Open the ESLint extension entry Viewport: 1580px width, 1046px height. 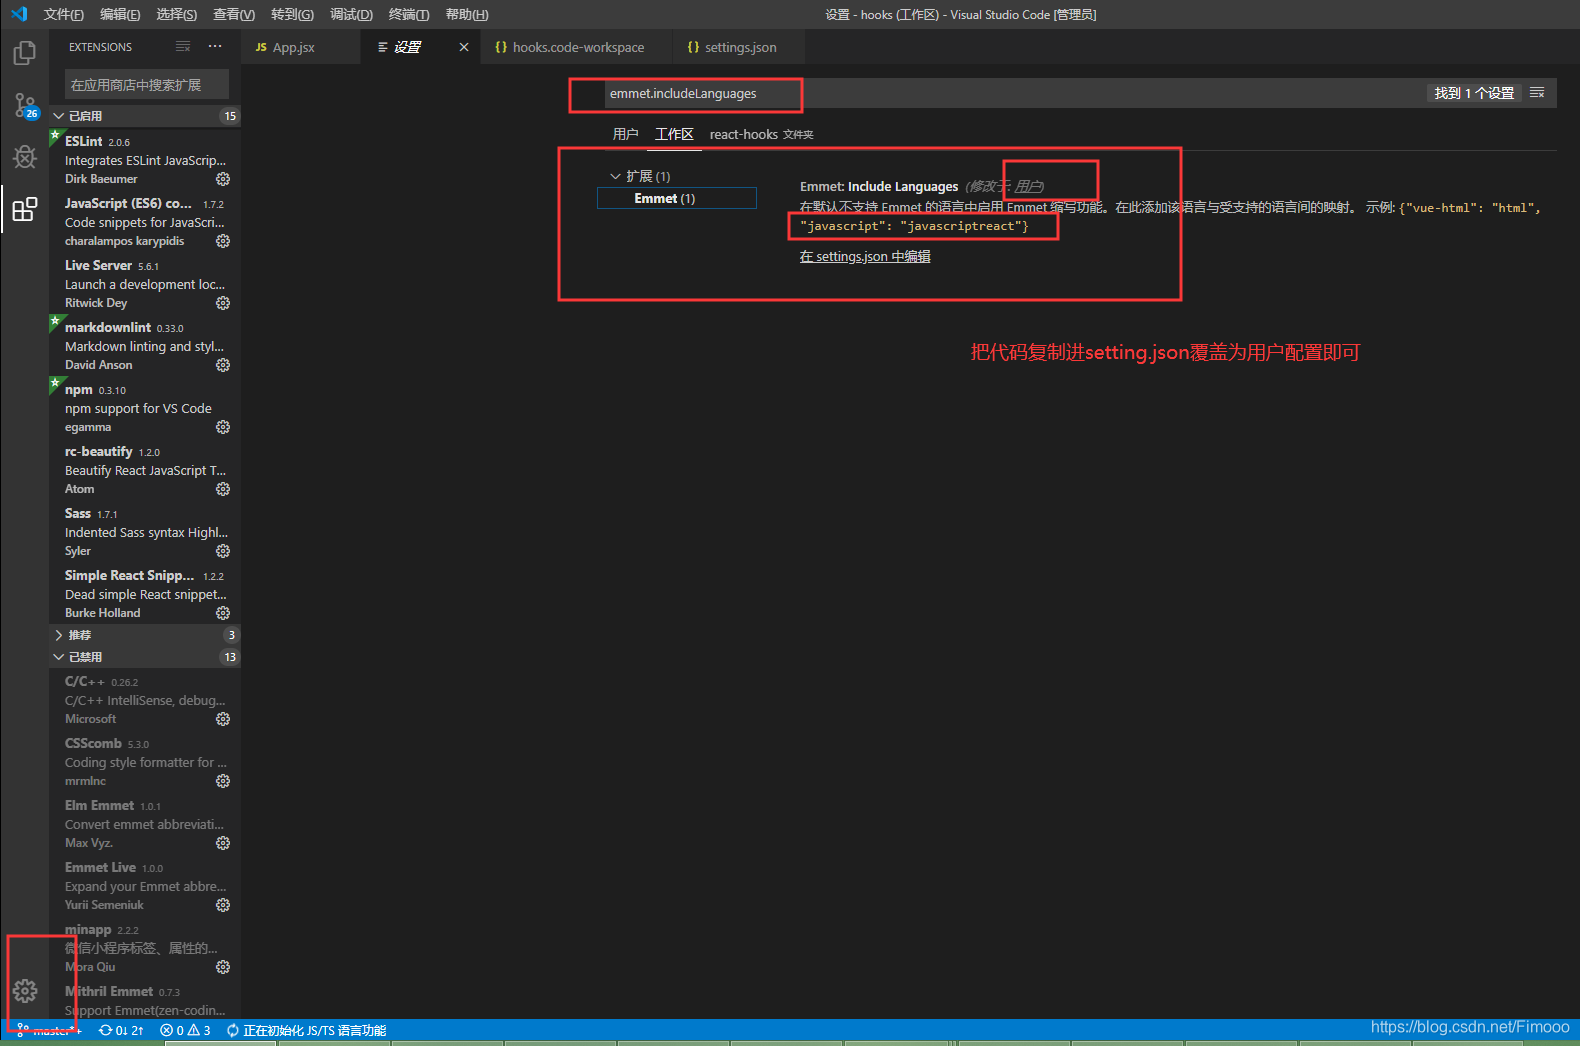(x=145, y=160)
